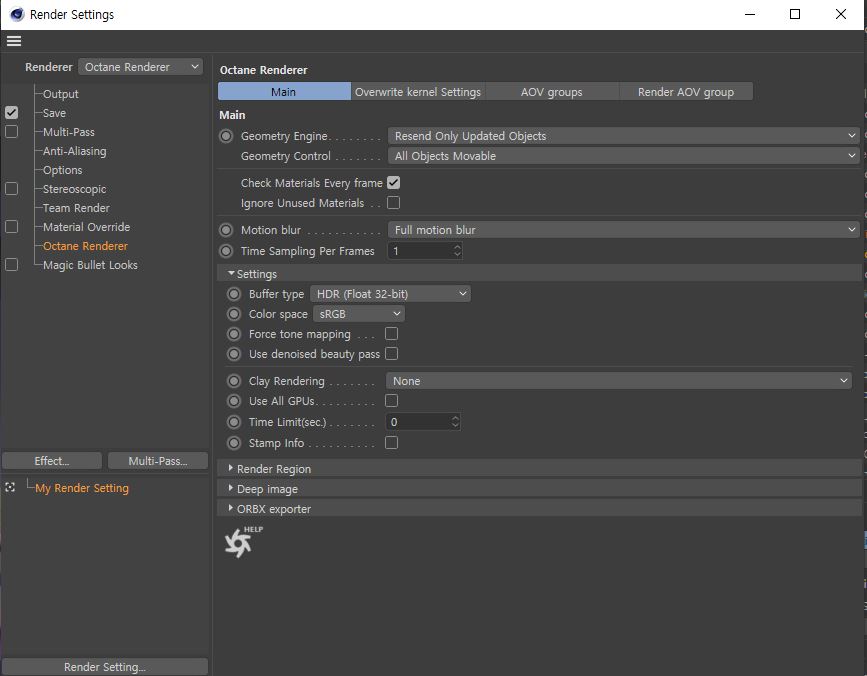867x676 pixels.
Task: Enable Use All GPUs checkbox
Action: point(391,401)
